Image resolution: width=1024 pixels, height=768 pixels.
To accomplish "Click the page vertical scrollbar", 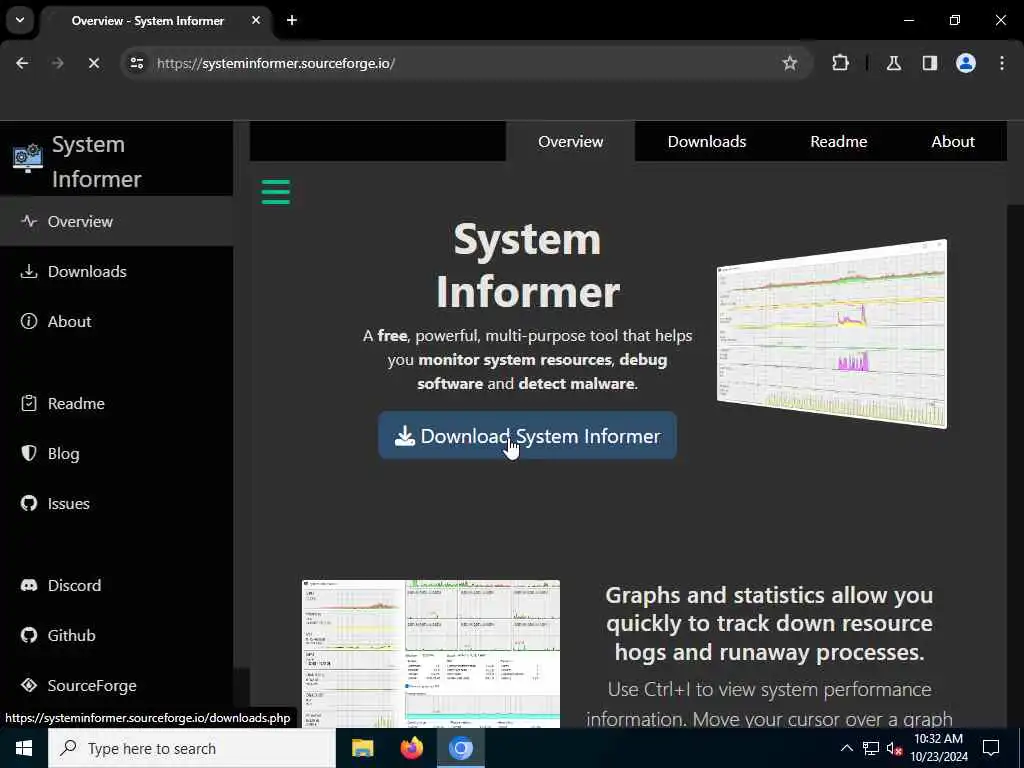I will coord(1015,424).
